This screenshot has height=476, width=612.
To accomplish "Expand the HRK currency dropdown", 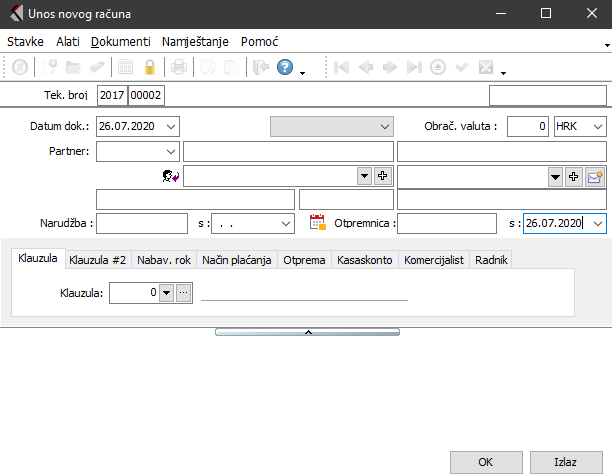I will (x=598, y=127).
